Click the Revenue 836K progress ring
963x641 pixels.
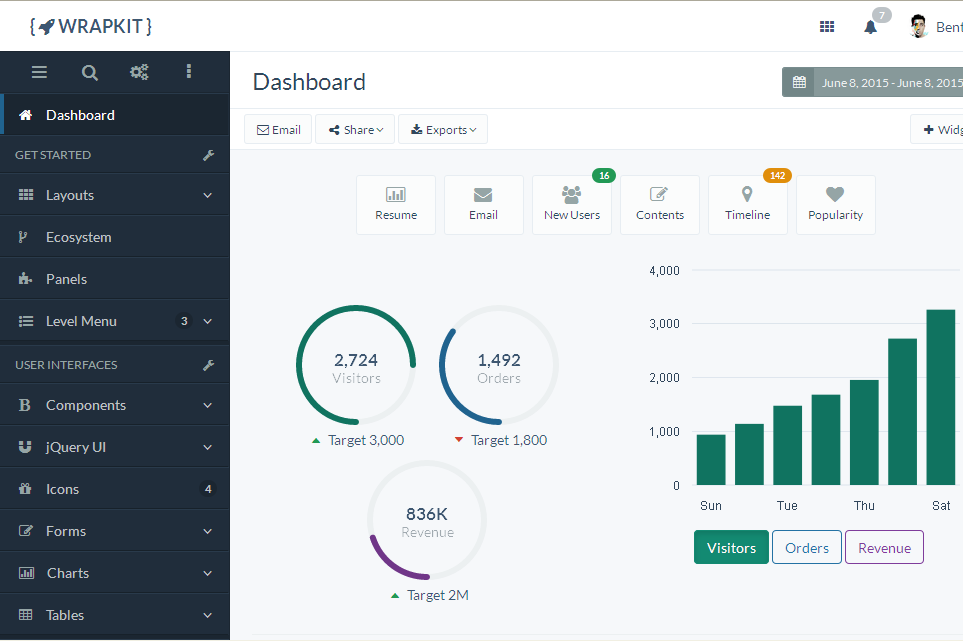pos(427,520)
